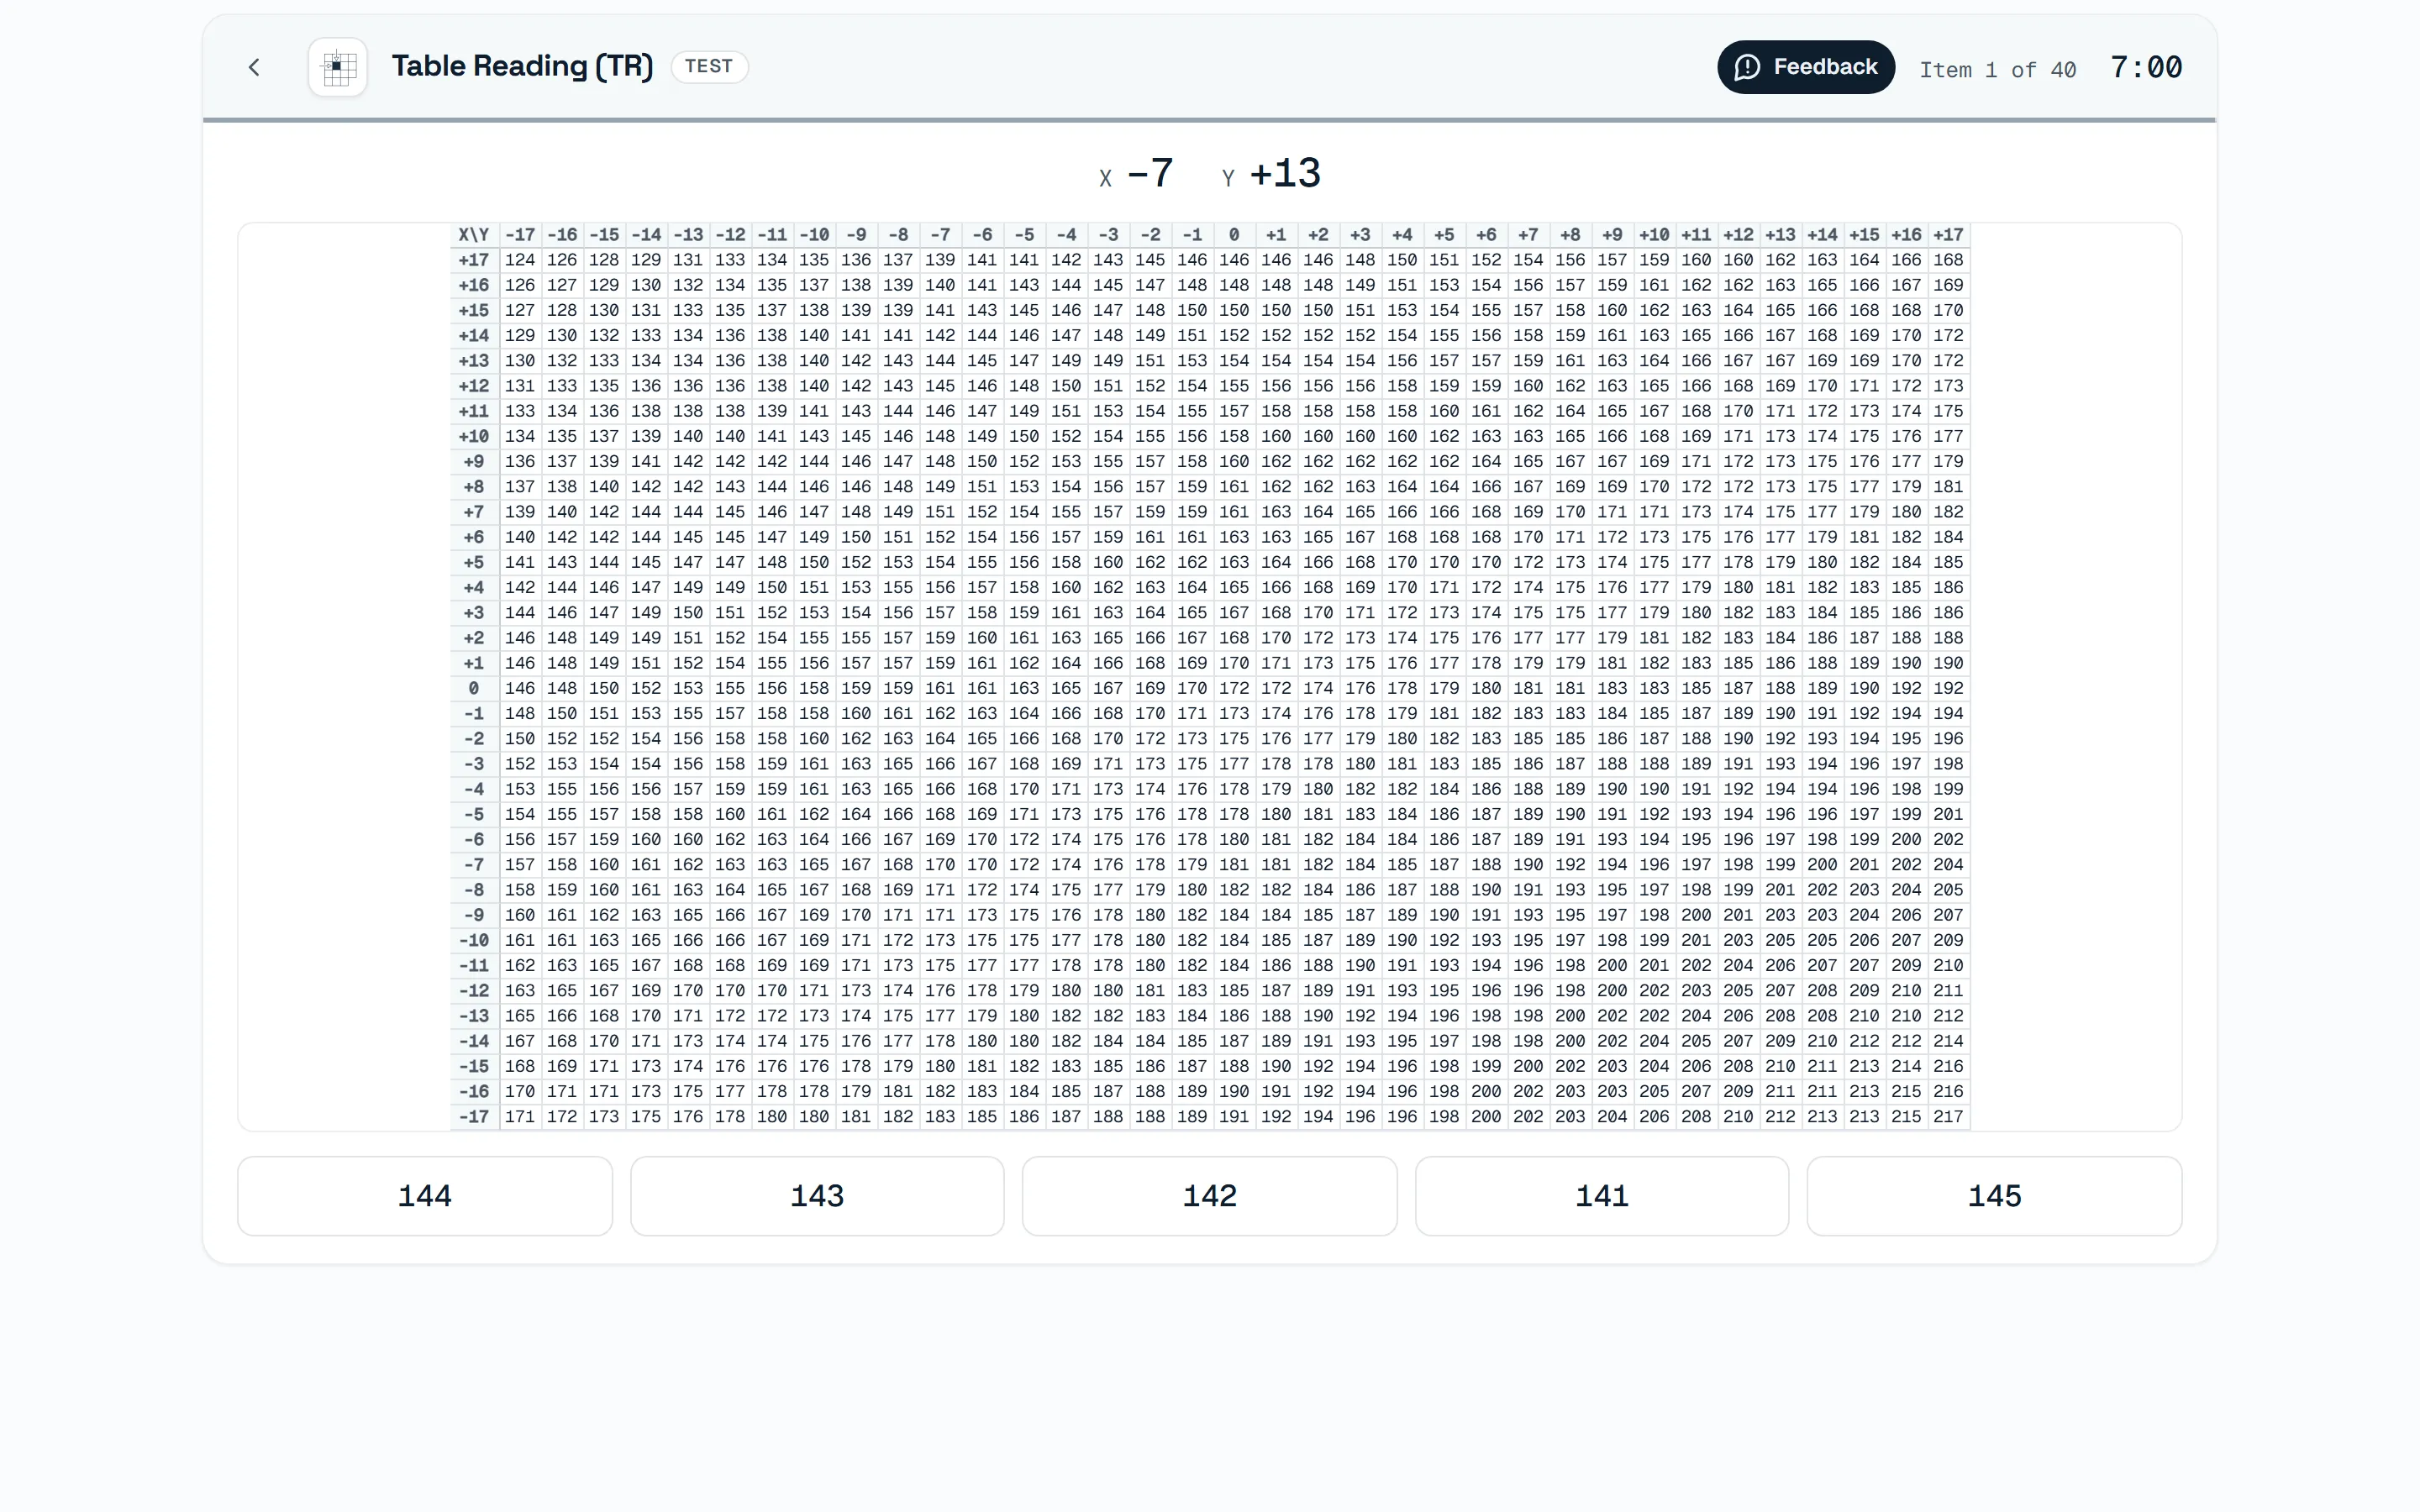The image size is (2420, 1512).
Task: Choose answer option 145
Action: coord(1995,1196)
